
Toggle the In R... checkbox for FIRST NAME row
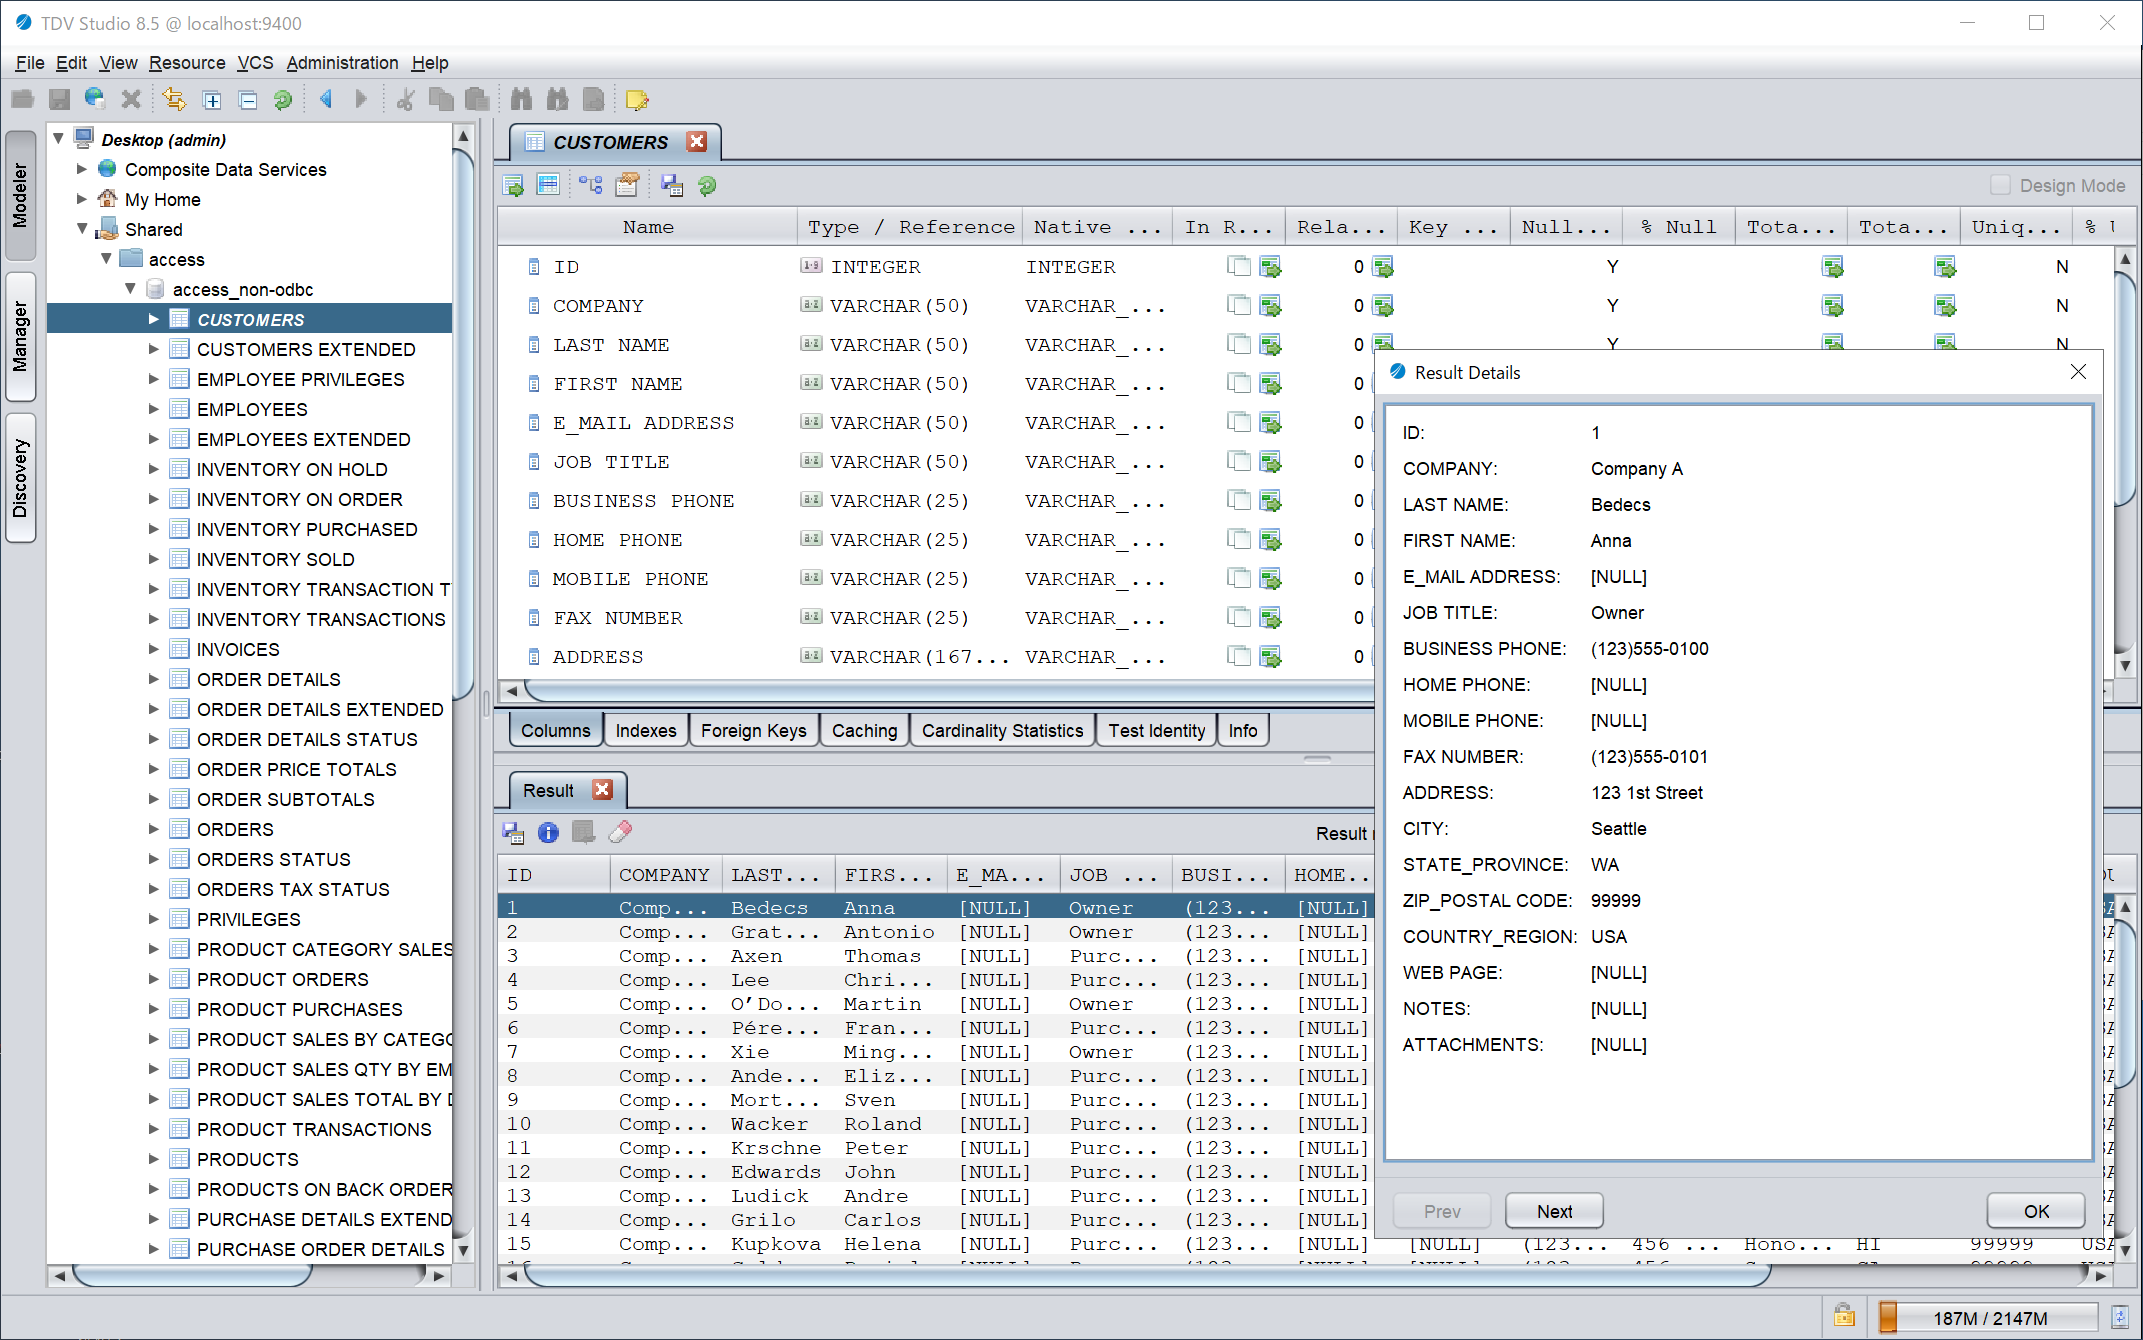point(1239,383)
